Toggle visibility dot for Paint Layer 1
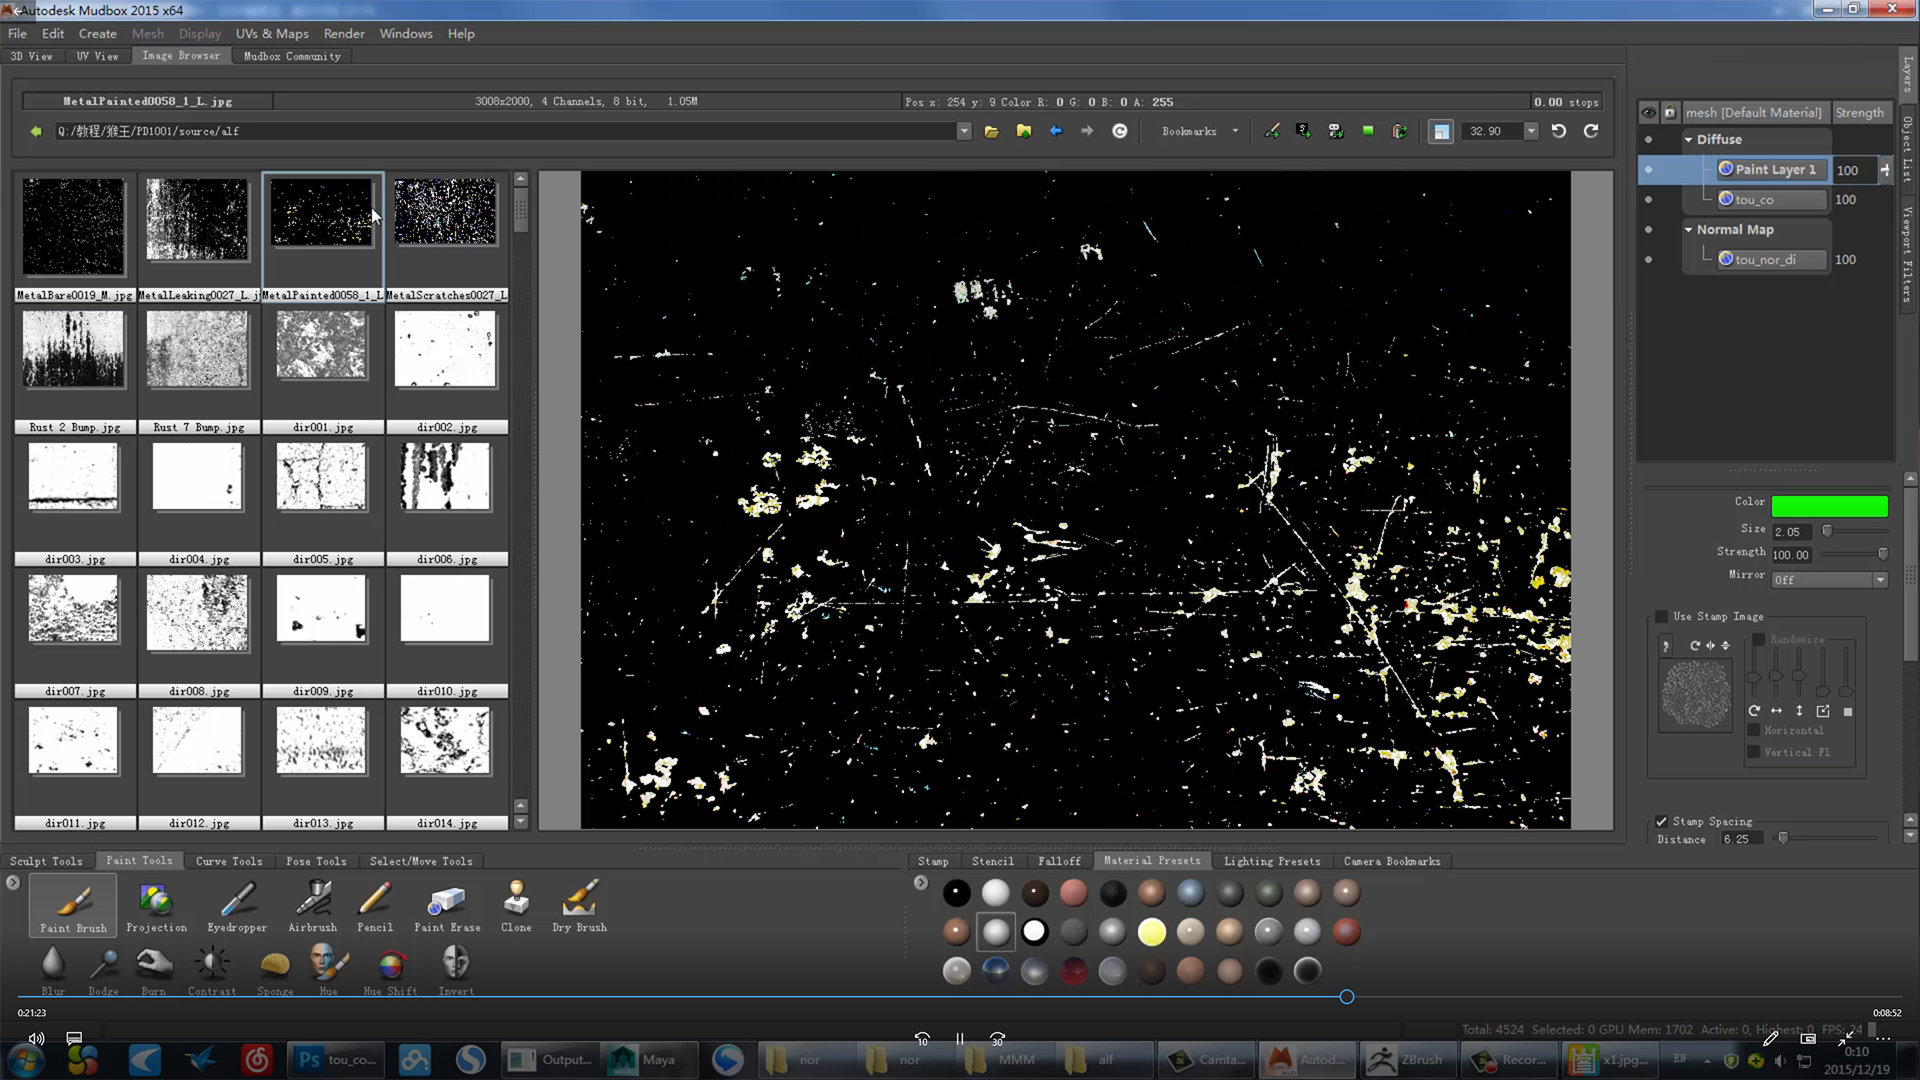 1648,170
